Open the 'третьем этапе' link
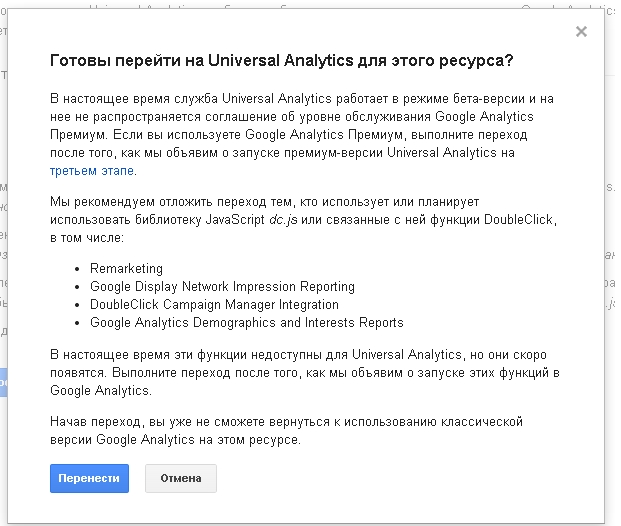621x526 pixels. click(91, 171)
